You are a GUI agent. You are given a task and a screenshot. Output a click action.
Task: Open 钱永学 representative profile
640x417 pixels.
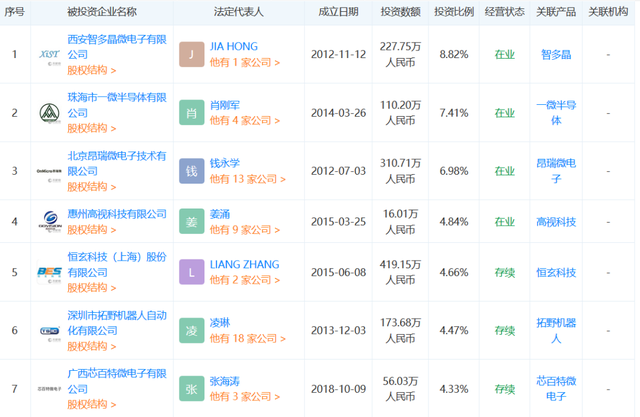coord(224,163)
